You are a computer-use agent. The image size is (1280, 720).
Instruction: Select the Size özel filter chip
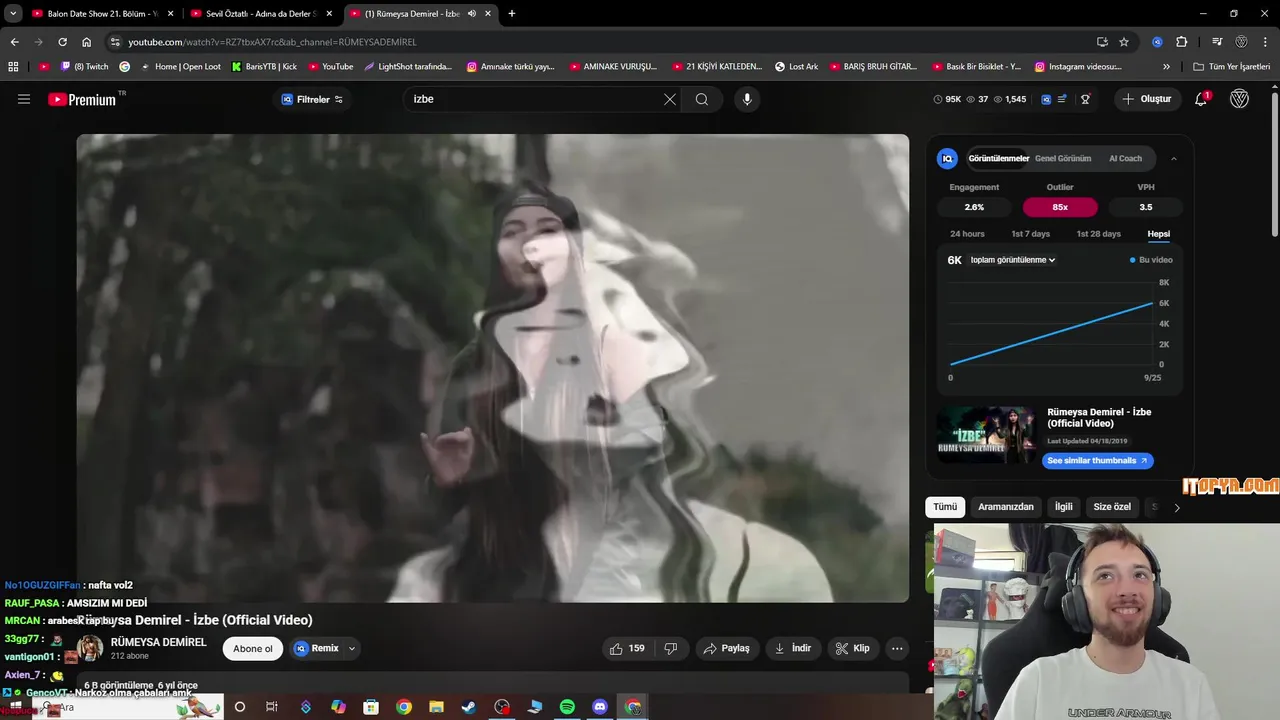[x=1112, y=507]
